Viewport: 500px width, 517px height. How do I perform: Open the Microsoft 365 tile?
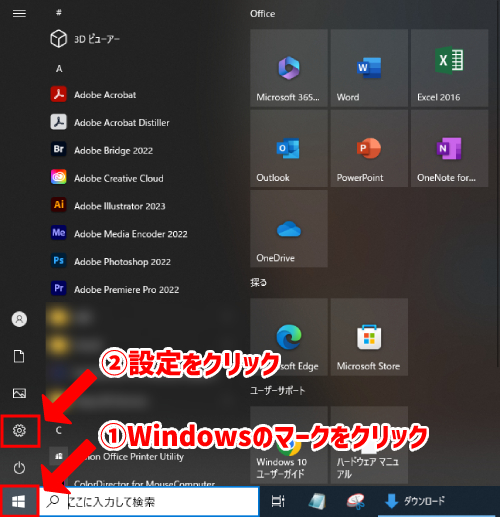click(289, 68)
